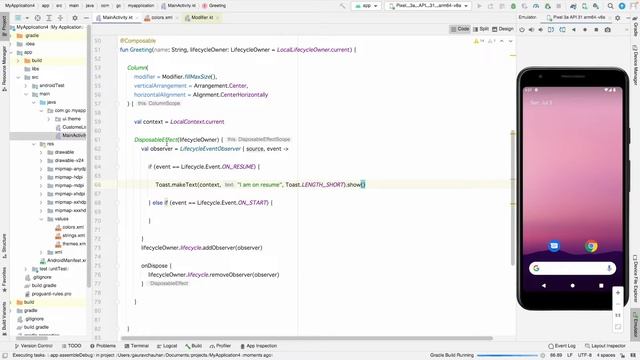Toggle the Structure side panel

4,246
